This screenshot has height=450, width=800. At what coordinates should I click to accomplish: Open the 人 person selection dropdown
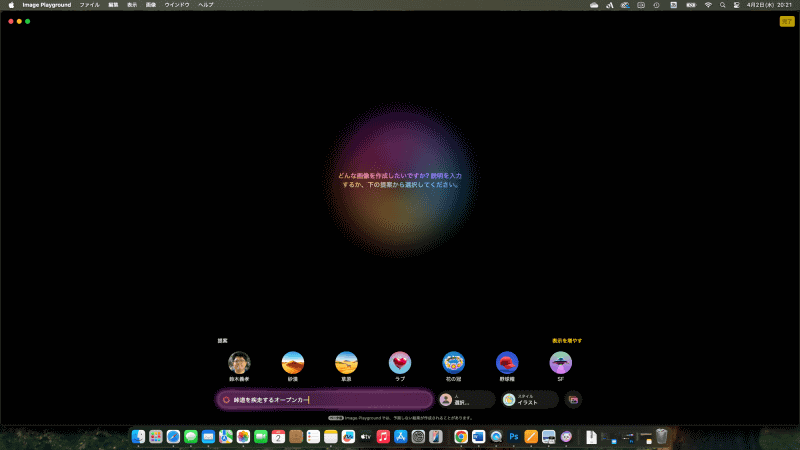click(x=466, y=399)
